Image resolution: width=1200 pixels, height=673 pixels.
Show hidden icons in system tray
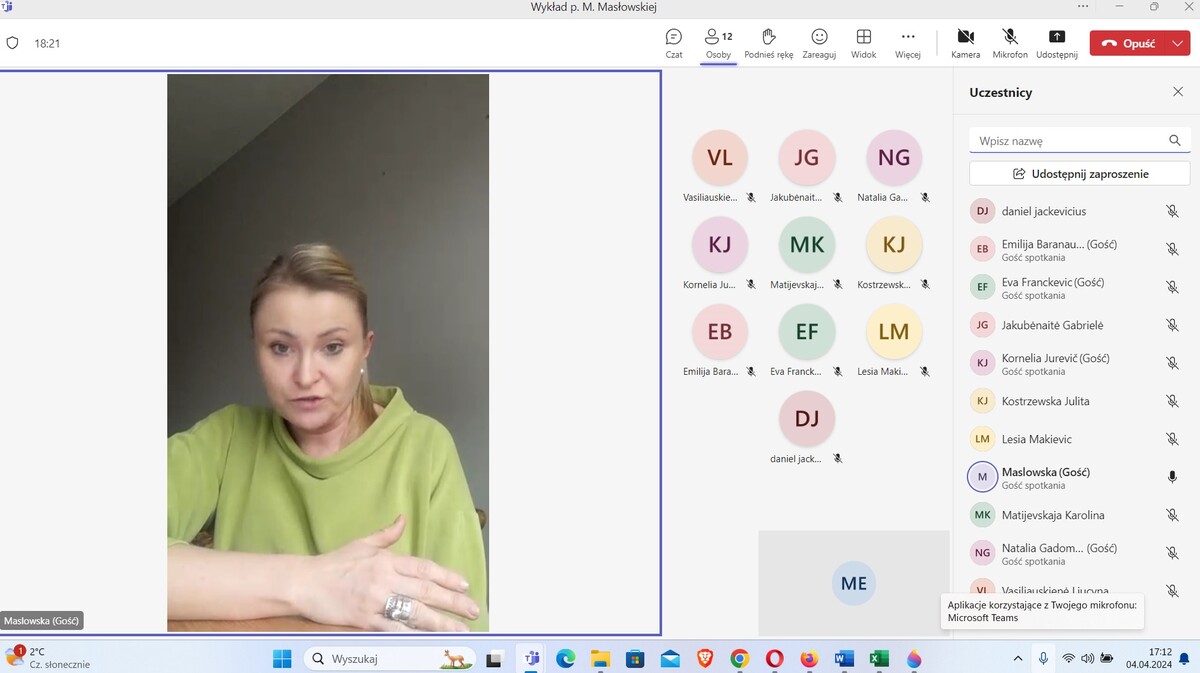pos(1018,658)
